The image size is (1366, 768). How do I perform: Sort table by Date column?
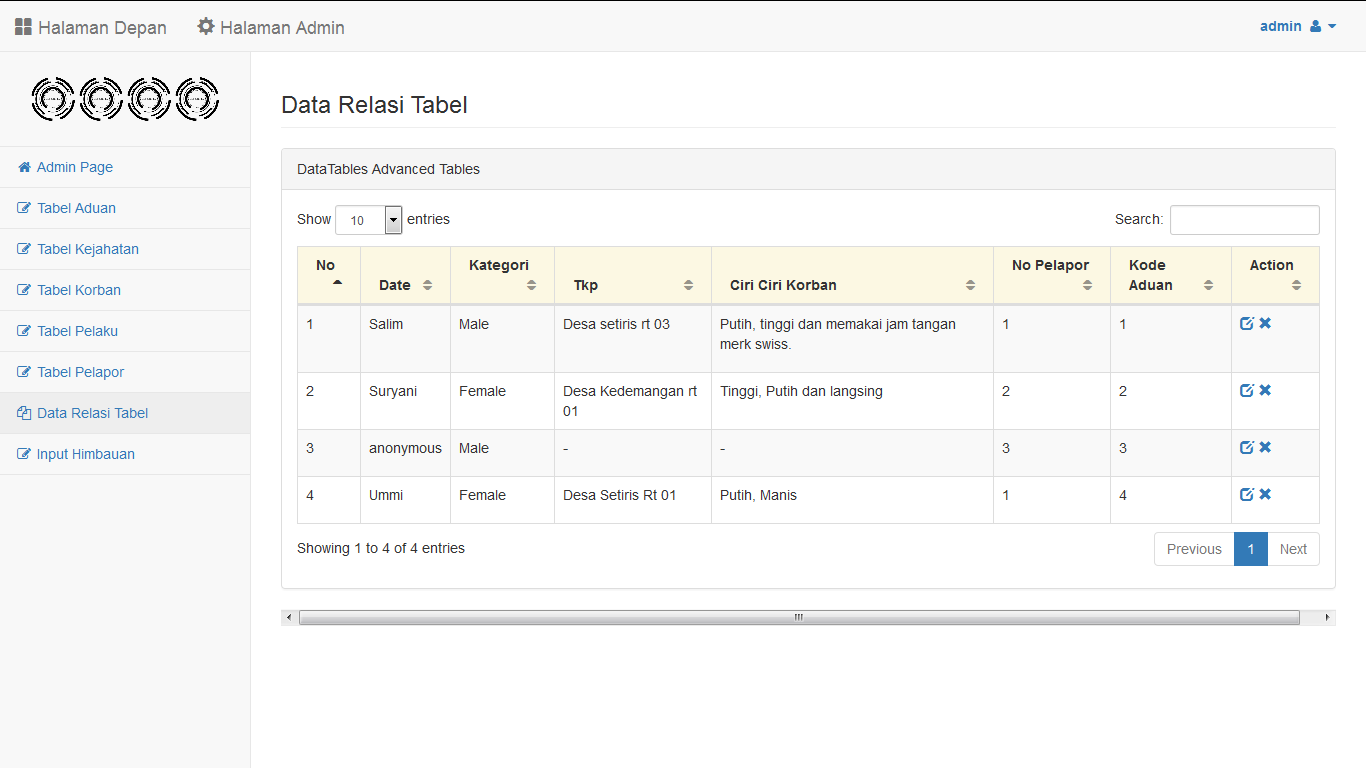(405, 285)
